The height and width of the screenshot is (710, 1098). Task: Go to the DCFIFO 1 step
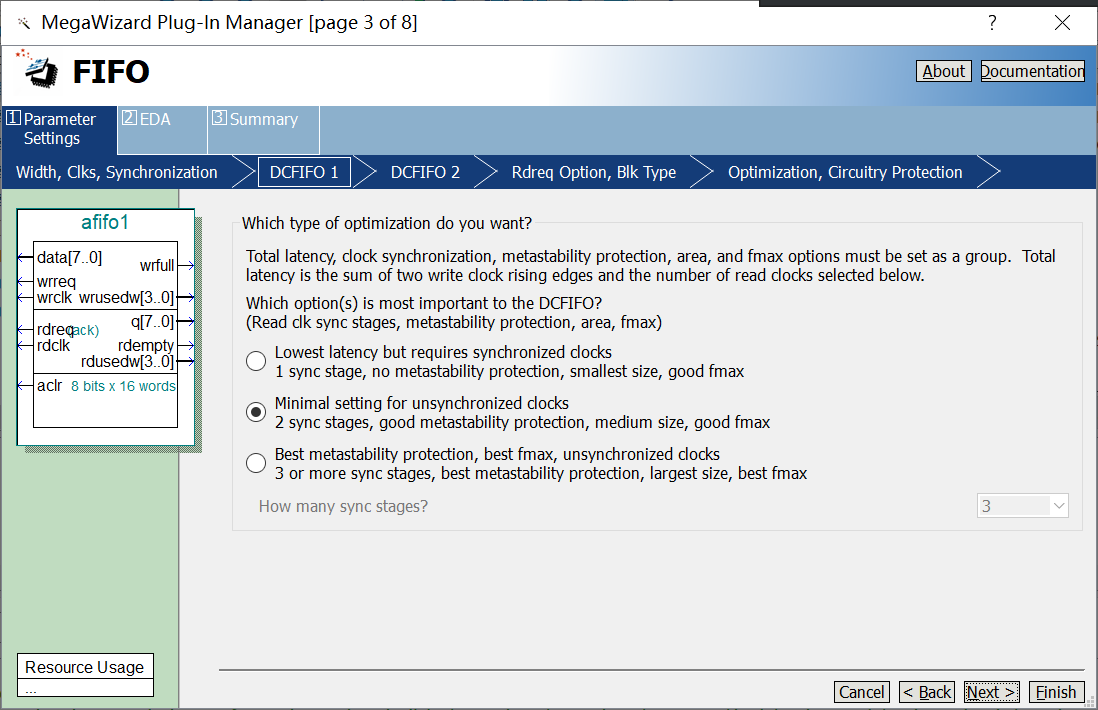click(304, 172)
